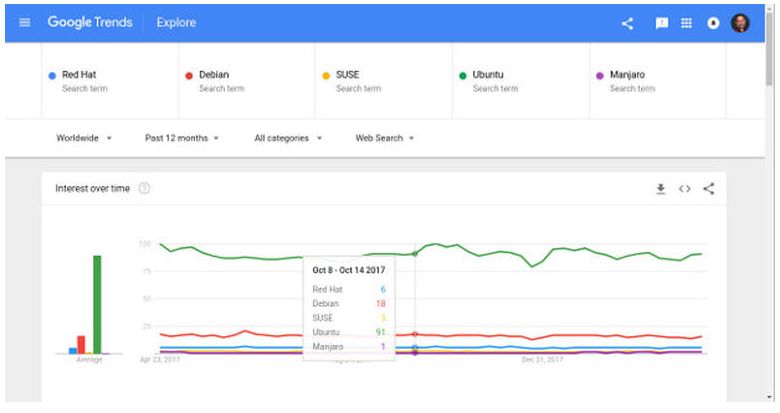
Task: Download the Interest over time chart
Action: [x=661, y=188]
